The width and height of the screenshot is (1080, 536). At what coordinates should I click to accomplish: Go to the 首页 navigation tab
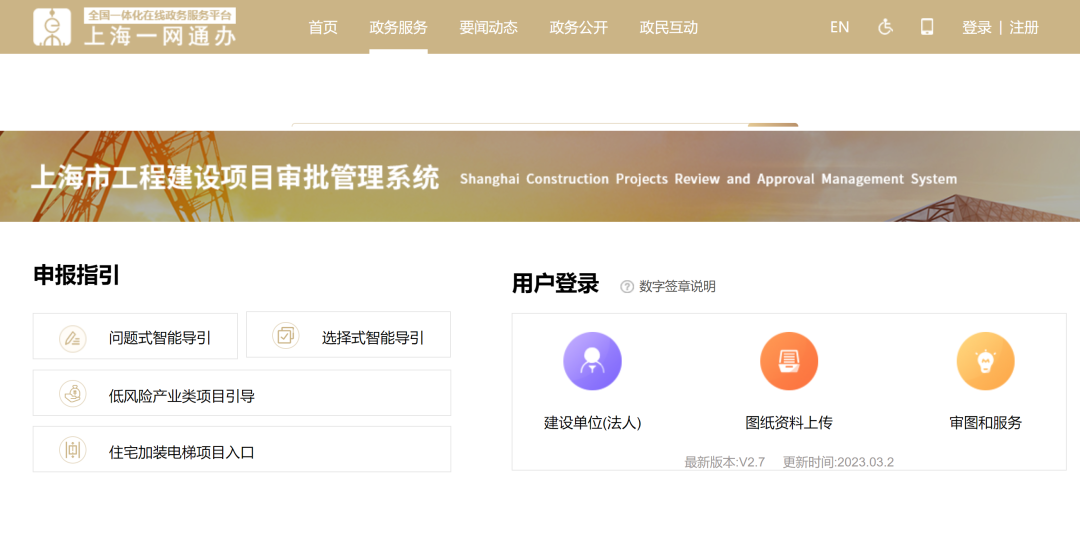point(323,27)
